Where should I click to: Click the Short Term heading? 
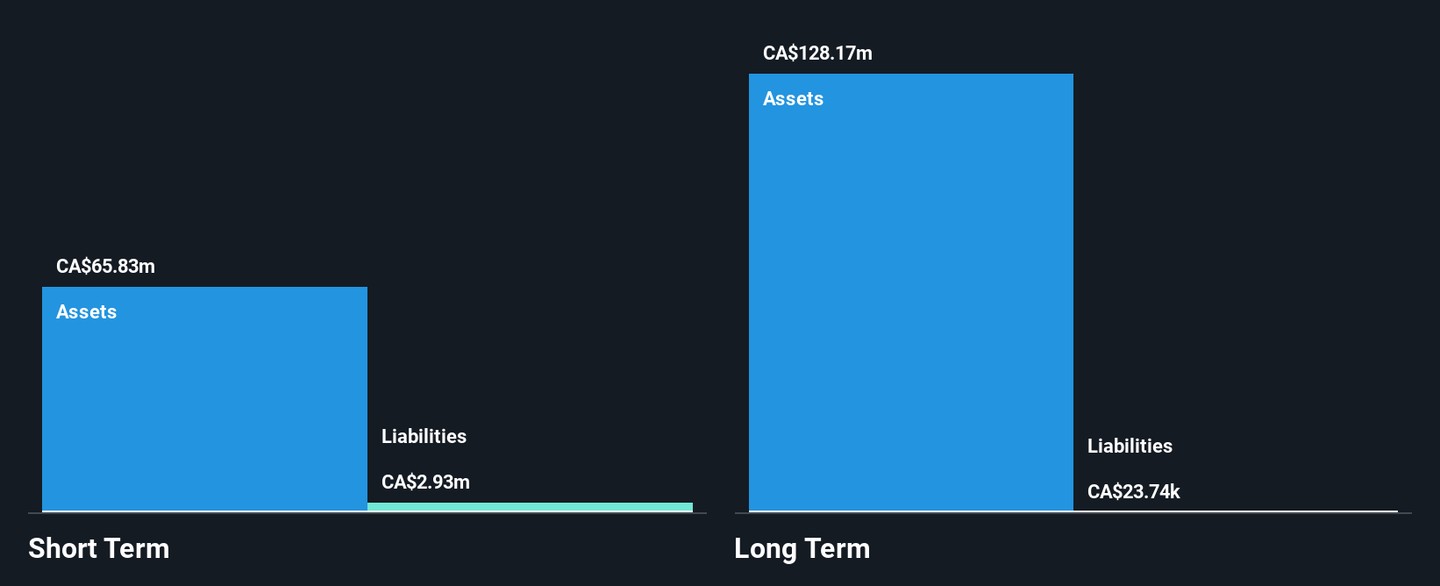99,548
